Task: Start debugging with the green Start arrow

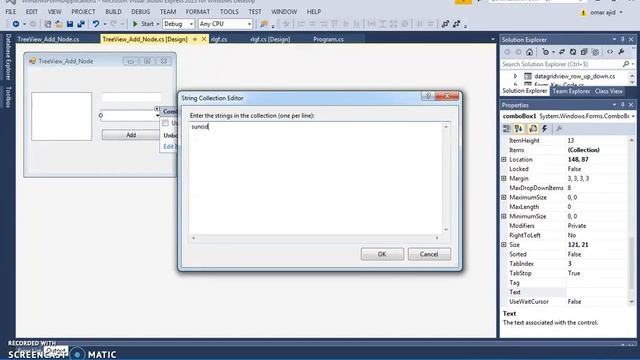Action: 135,24
